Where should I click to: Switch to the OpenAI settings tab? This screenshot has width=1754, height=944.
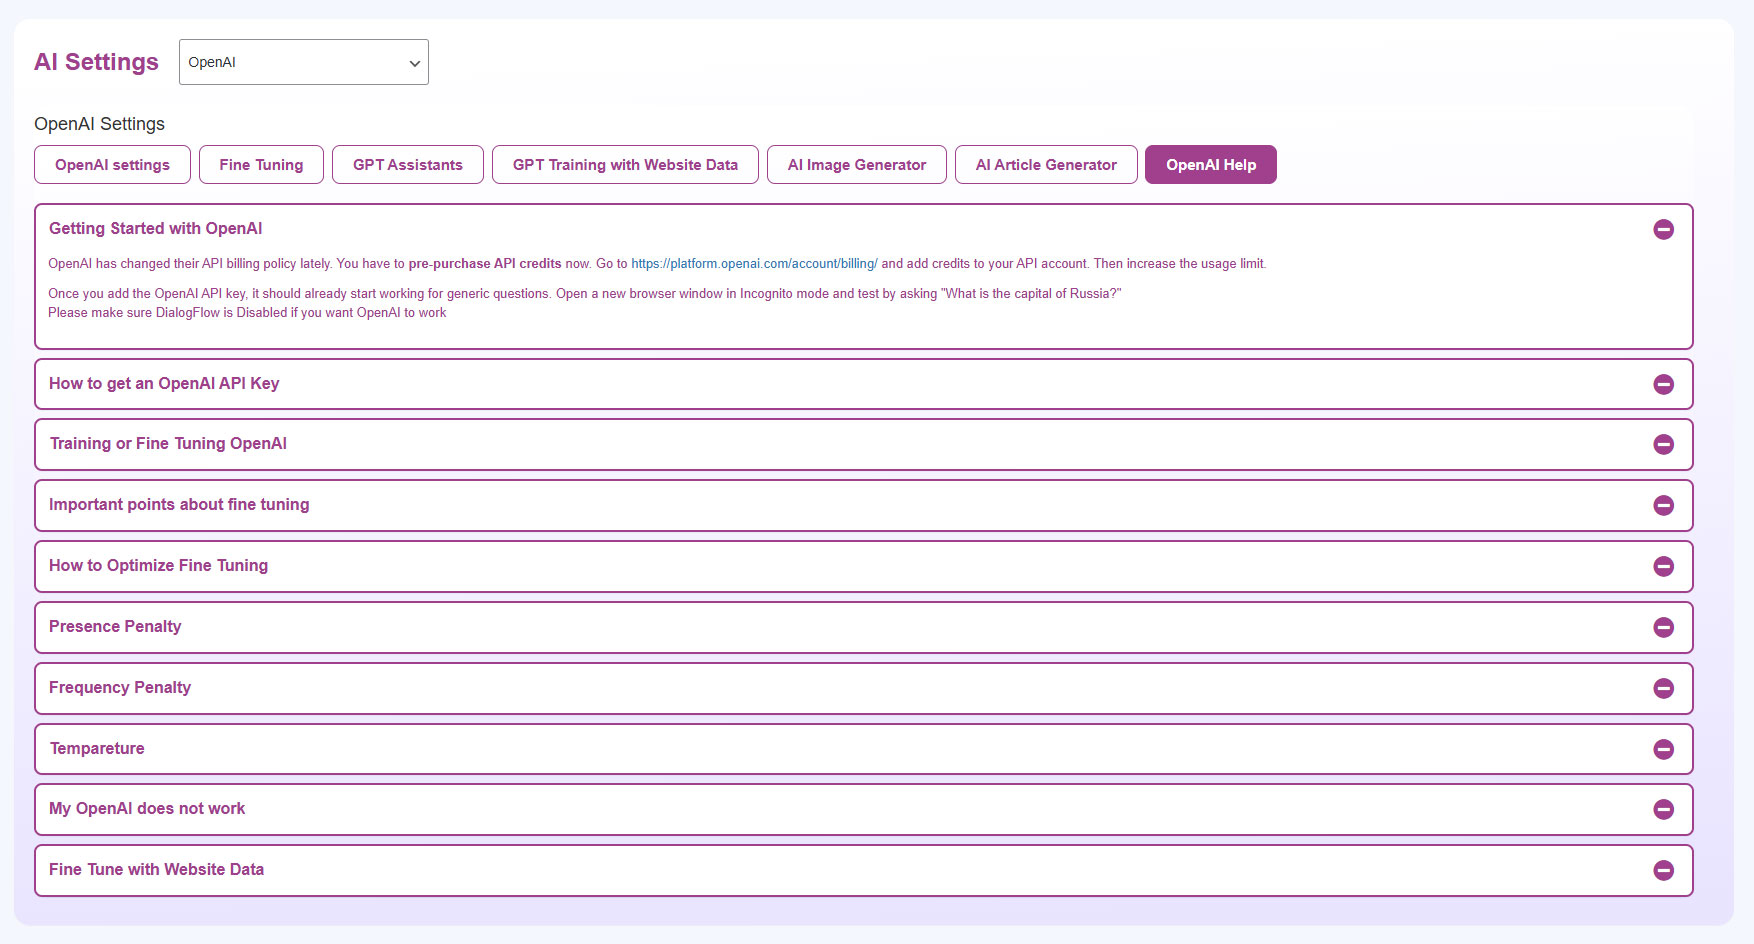(x=112, y=165)
